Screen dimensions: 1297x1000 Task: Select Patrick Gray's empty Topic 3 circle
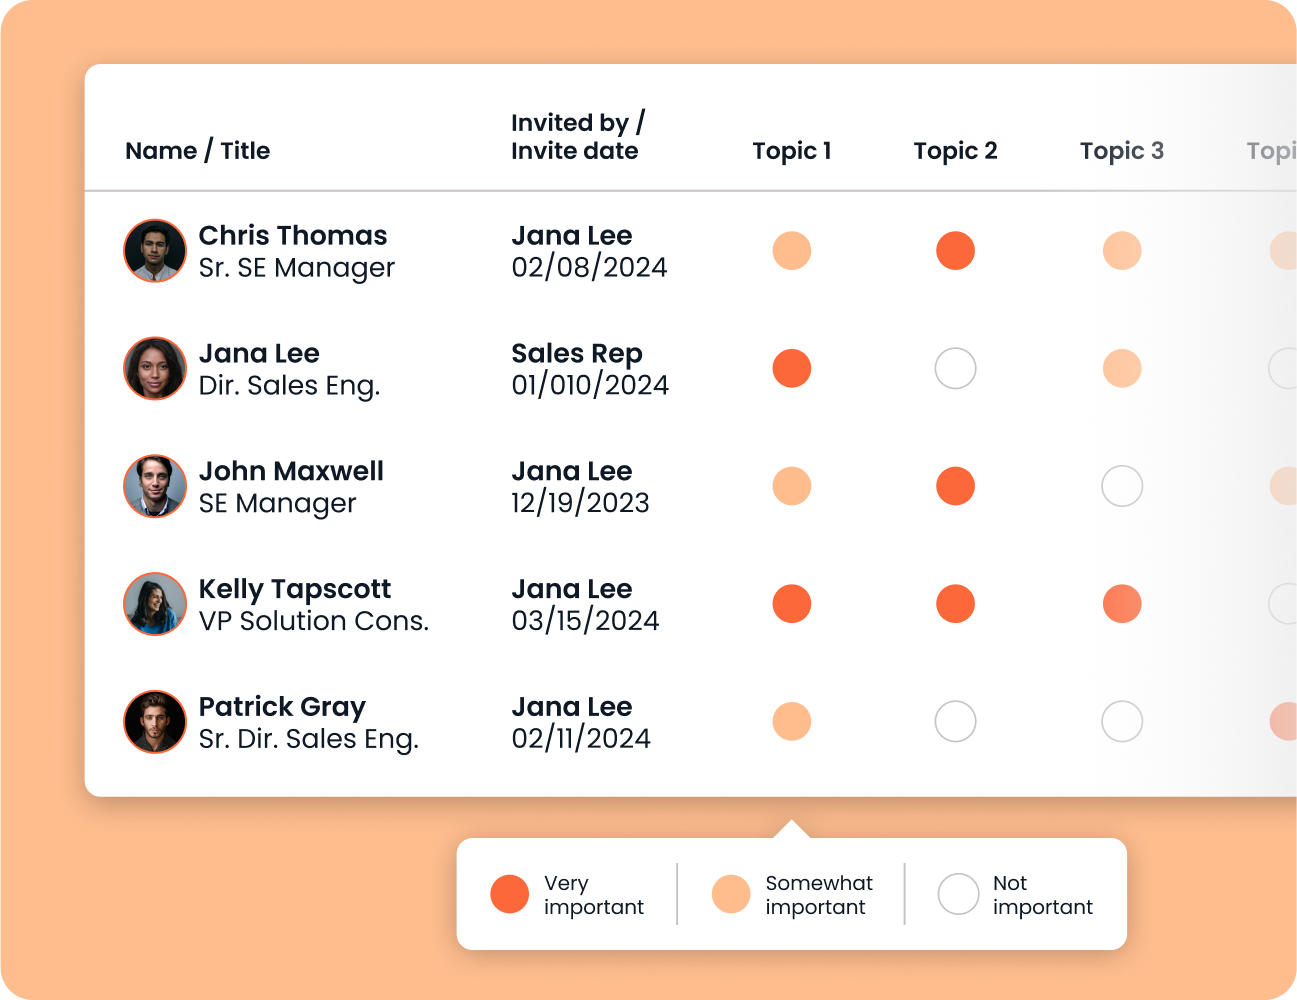[x=1122, y=721]
